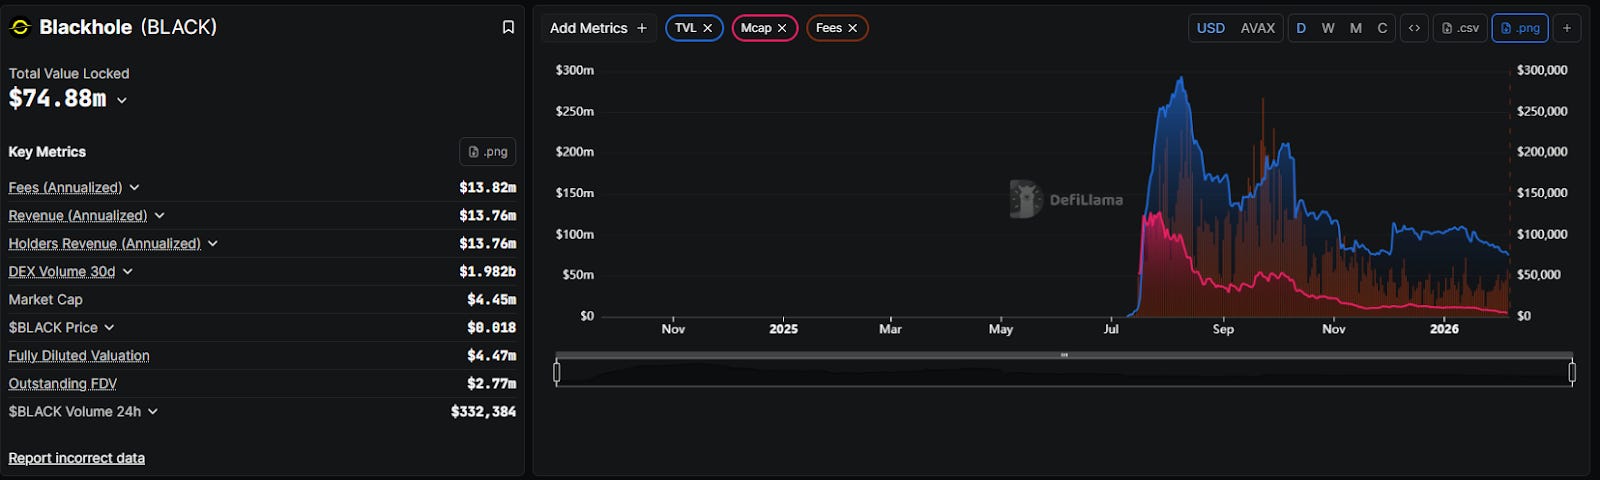Open embed code button
Image resolution: width=1600 pixels, height=480 pixels.
coord(1414,28)
